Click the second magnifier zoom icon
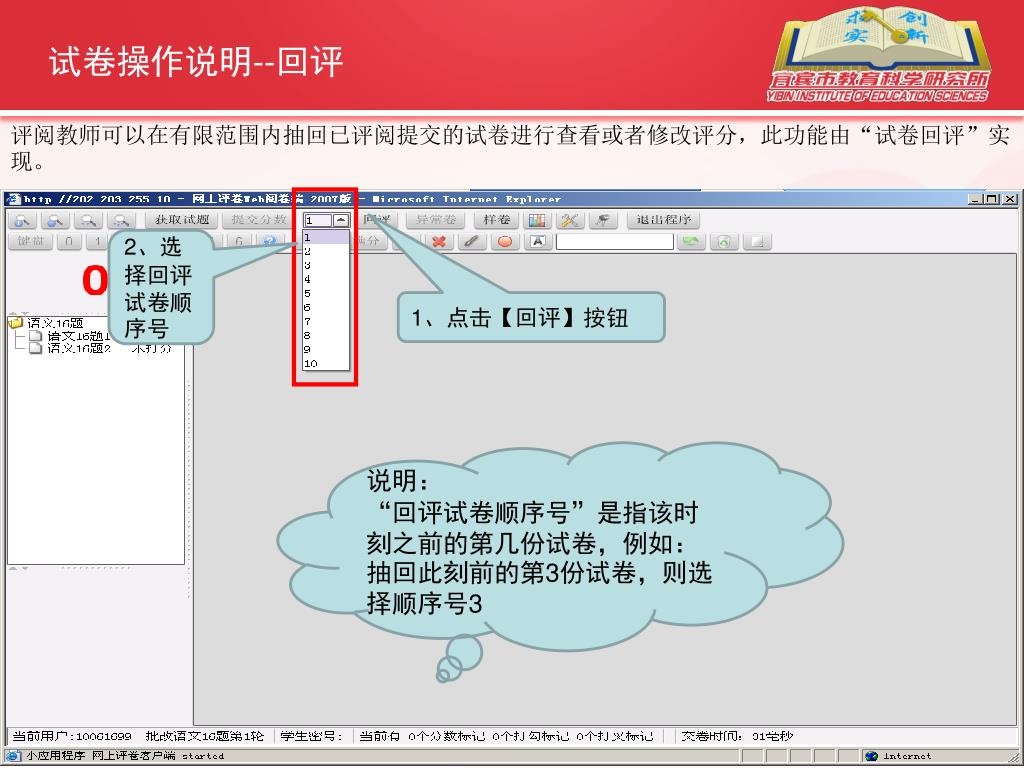 [55, 221]
